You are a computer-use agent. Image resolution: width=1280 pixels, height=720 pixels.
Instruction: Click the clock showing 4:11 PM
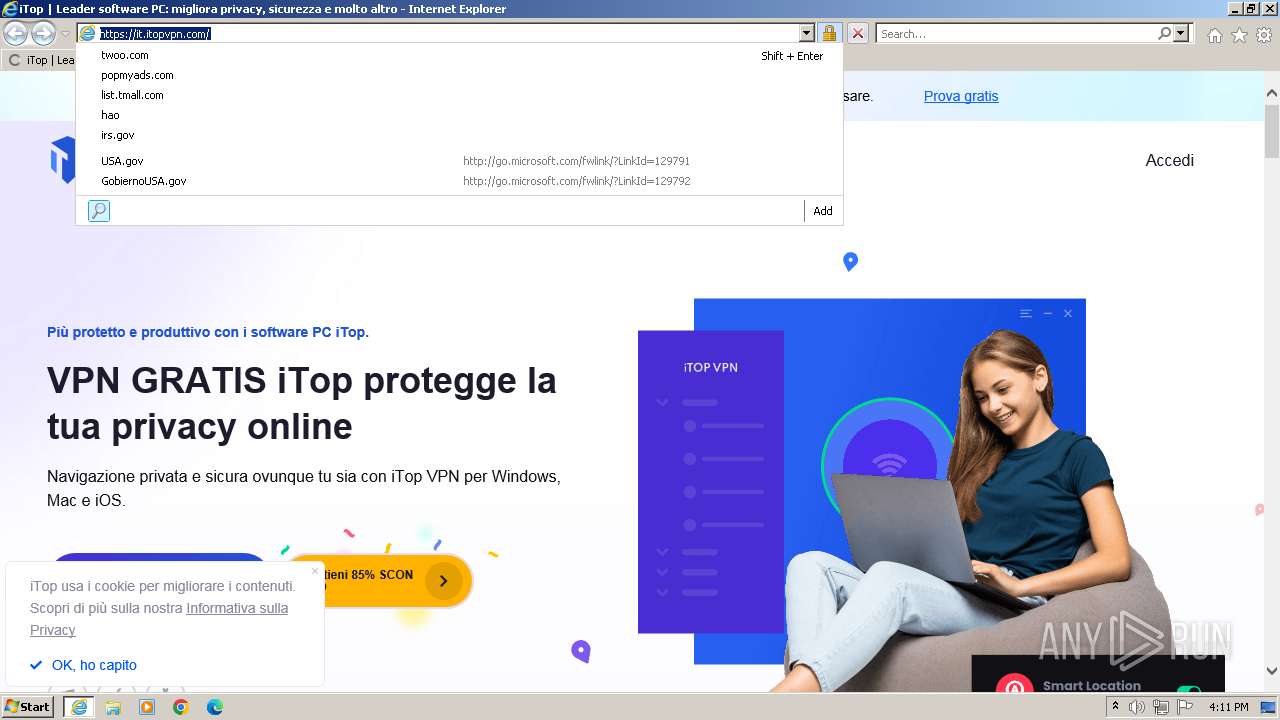pos(1228,707)
